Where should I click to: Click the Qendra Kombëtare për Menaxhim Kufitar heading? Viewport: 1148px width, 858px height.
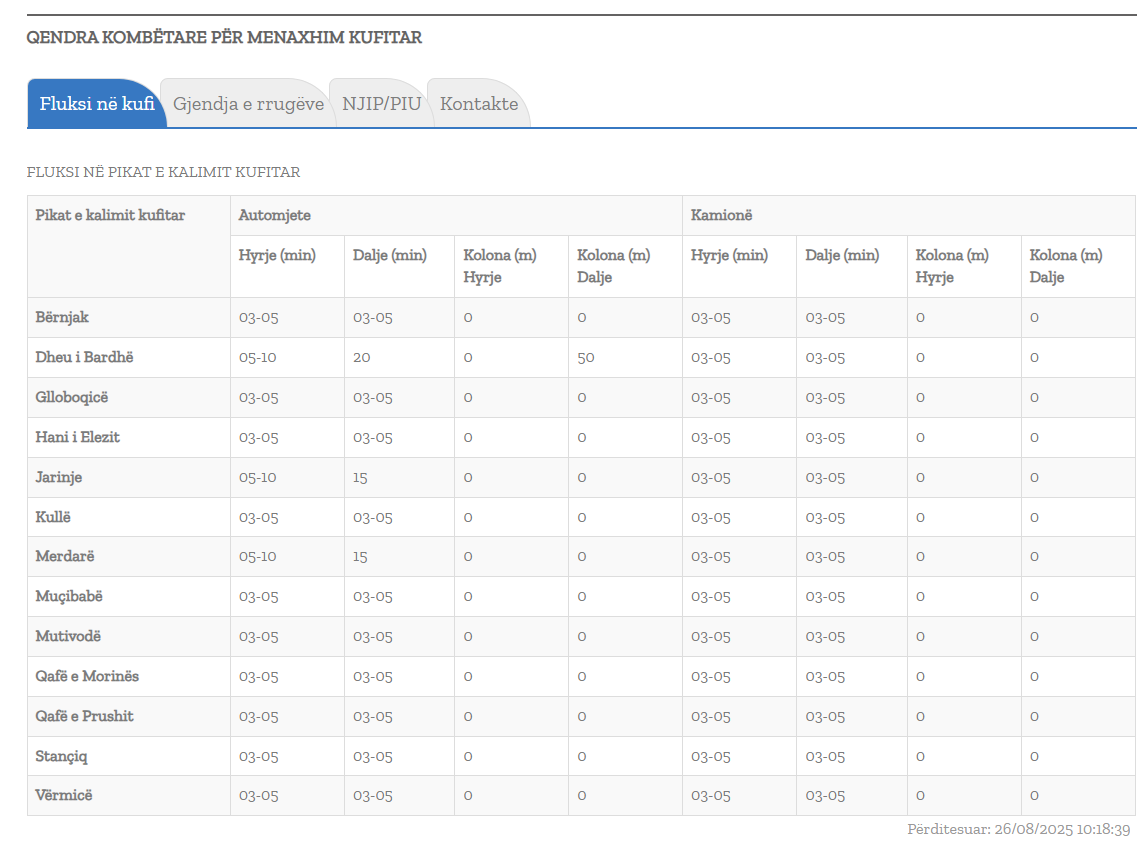point(224,37)
